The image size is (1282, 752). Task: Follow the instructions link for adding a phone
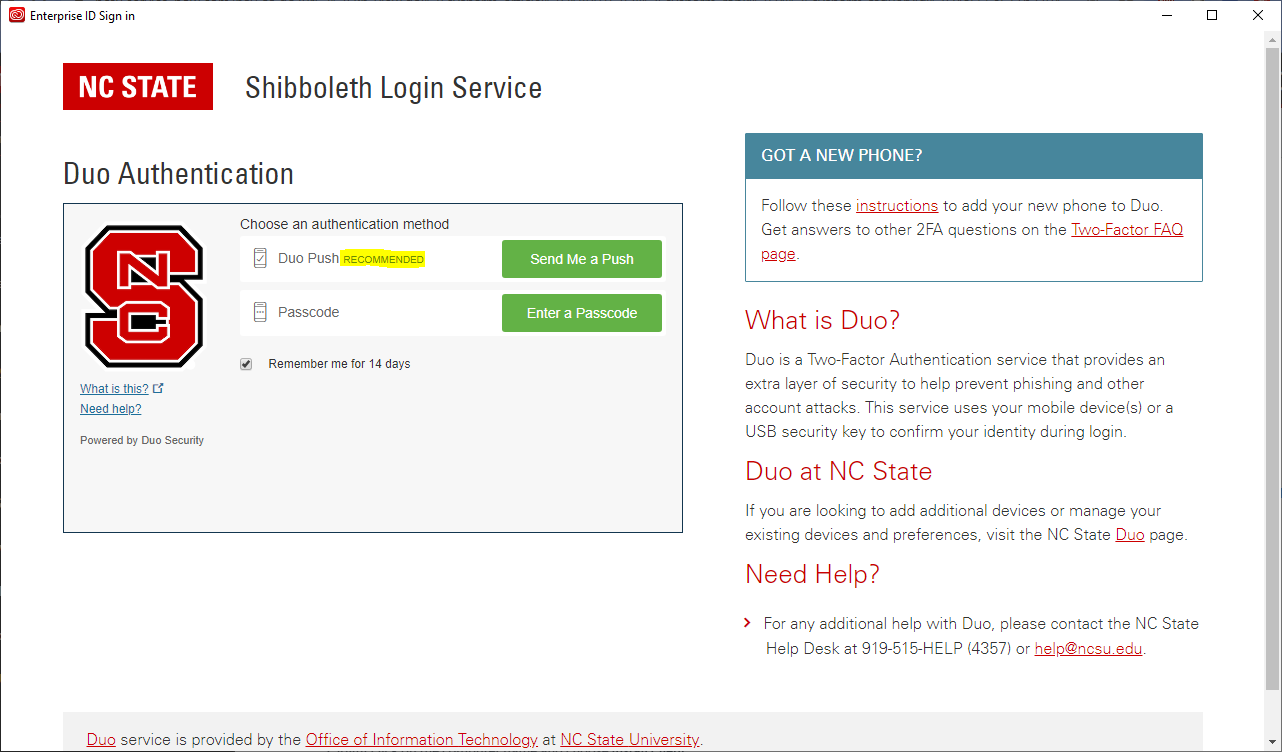click(896, 205)
